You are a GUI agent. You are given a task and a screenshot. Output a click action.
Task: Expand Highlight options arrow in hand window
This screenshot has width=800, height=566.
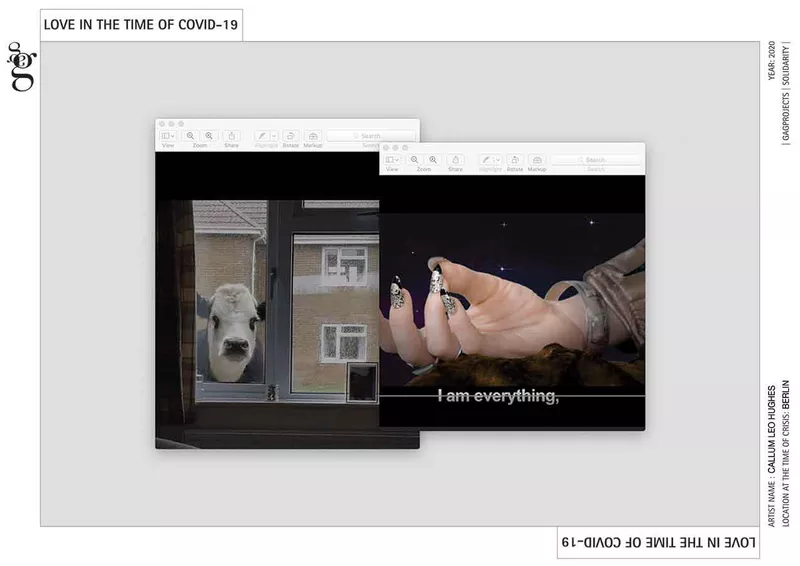[497, 159]
